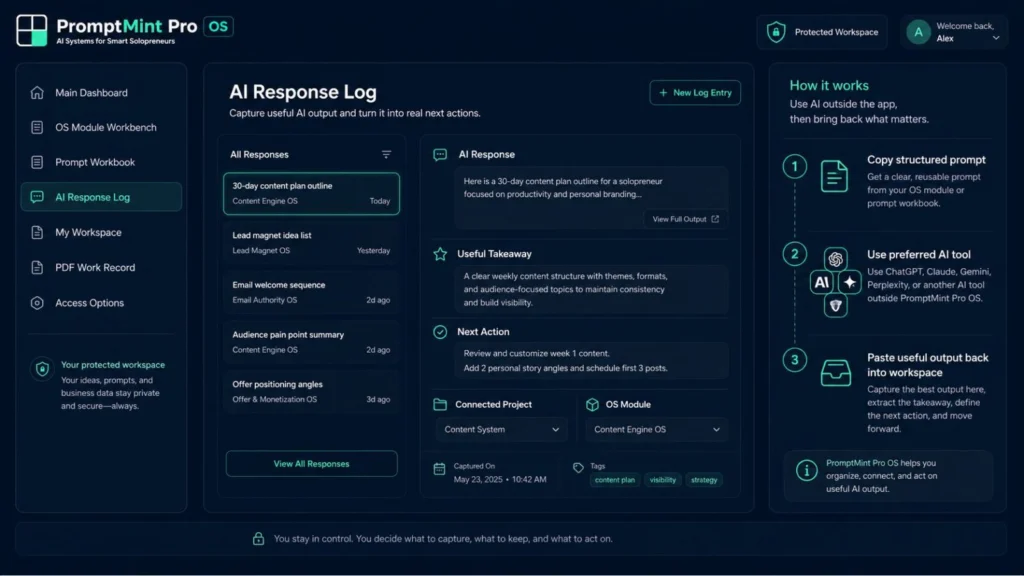Select the 30-day content plan outline entry
This screenshot has height=576, width=1024.
coord(312,193)
